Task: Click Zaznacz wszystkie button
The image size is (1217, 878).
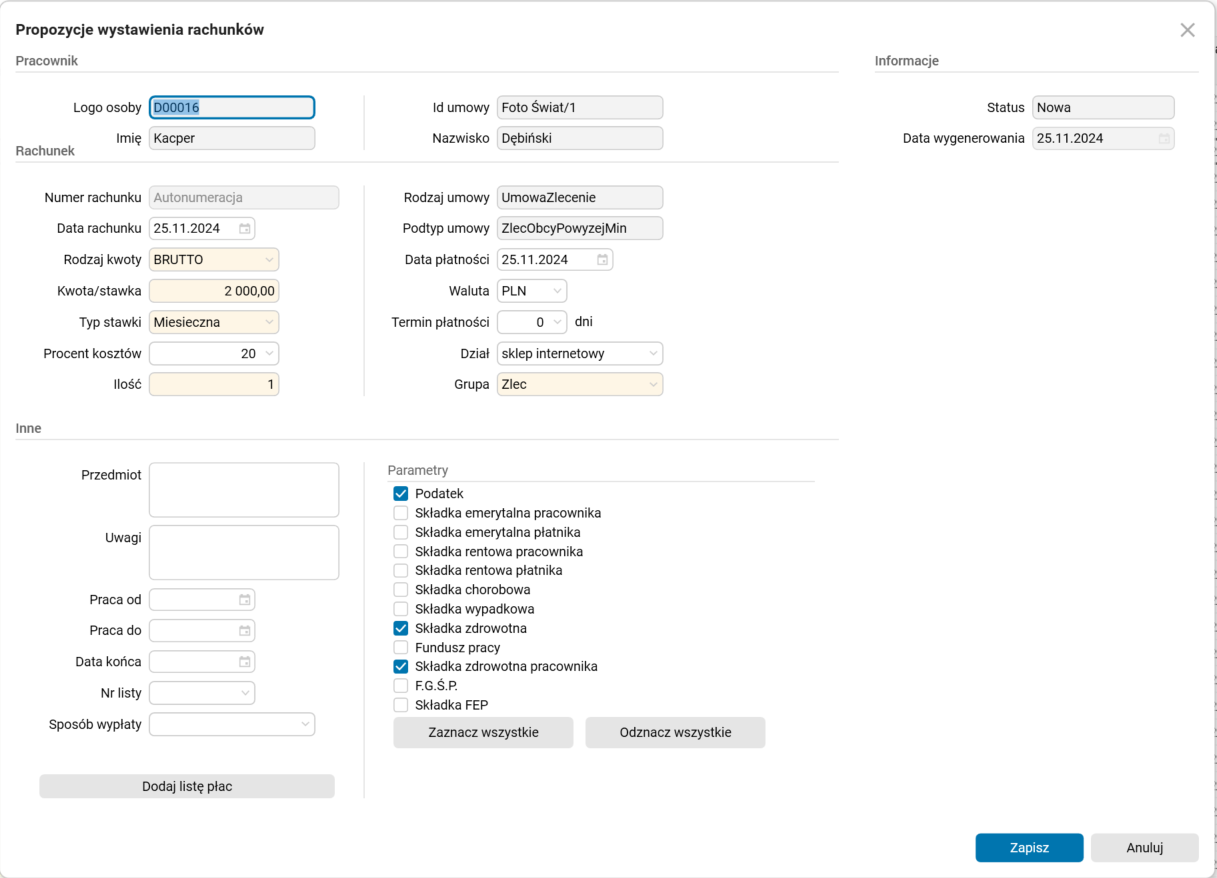Action: tap(483, 733)
